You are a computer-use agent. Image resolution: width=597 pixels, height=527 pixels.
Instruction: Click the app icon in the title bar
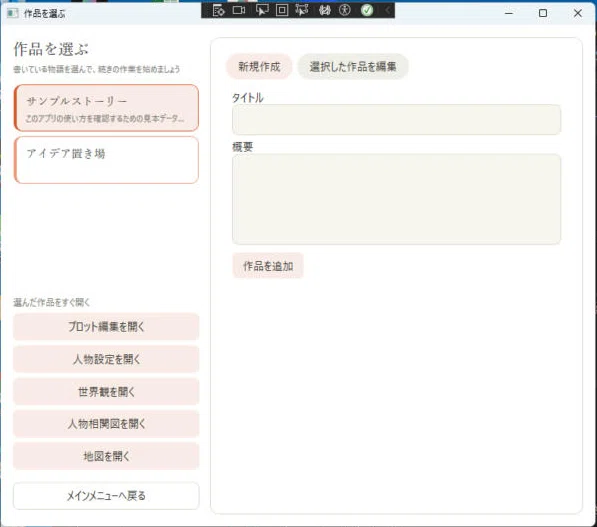12,13
